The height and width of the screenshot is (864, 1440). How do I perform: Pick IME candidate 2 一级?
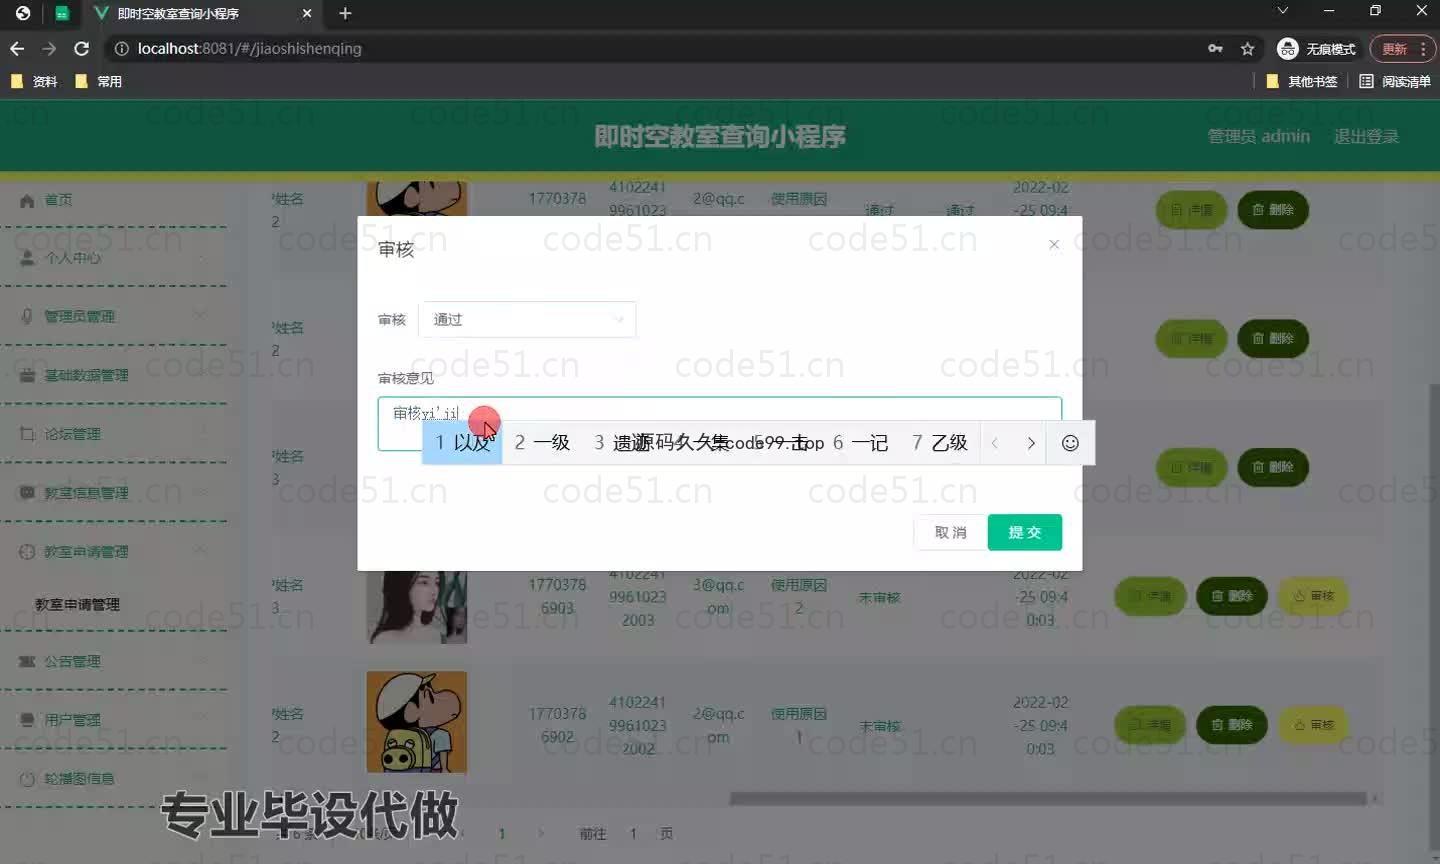(542, 442)
